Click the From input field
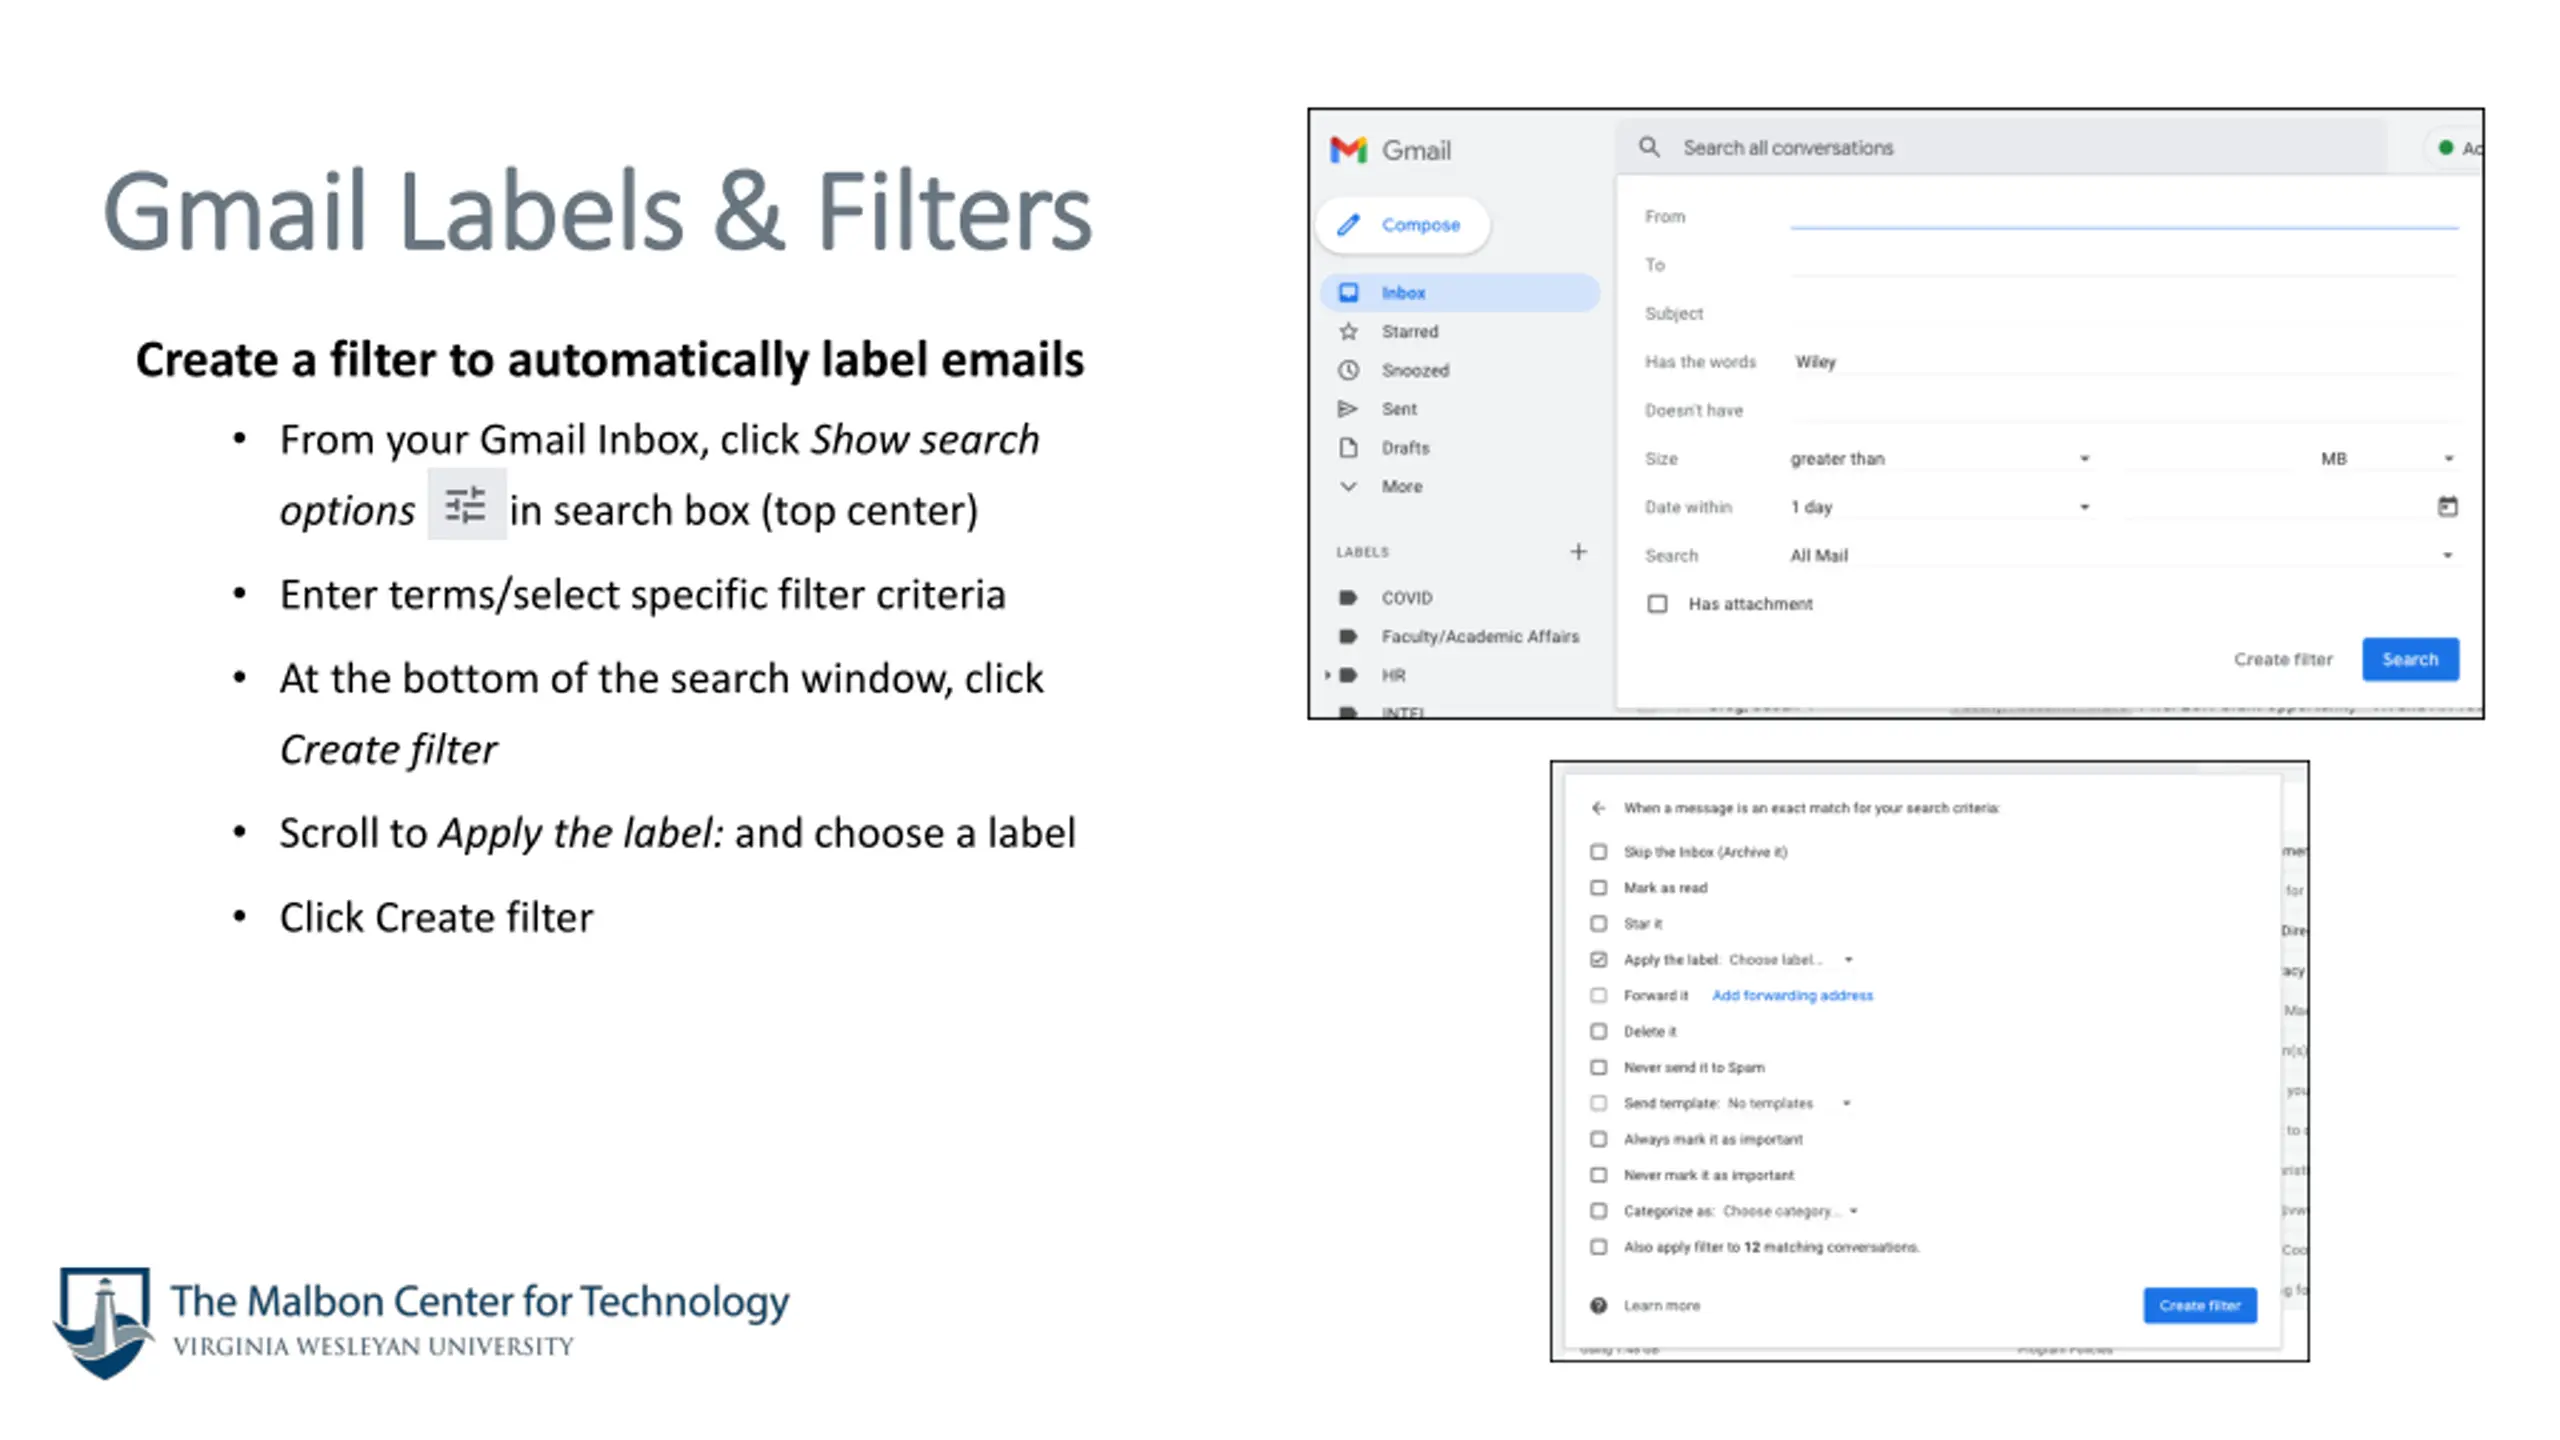 coord(2123,216)
